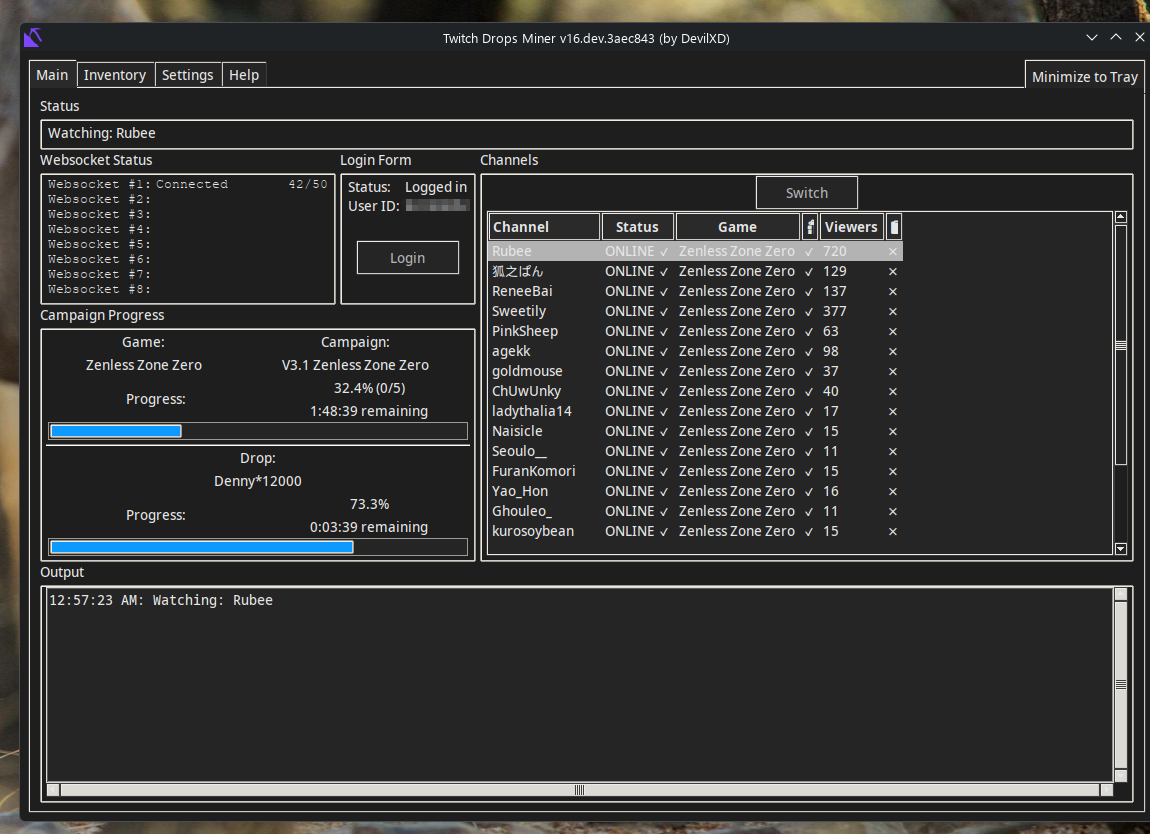Click the X in the Yao_Hon row
Viewport: 1150px width, 834px height.
click(893, 491)
